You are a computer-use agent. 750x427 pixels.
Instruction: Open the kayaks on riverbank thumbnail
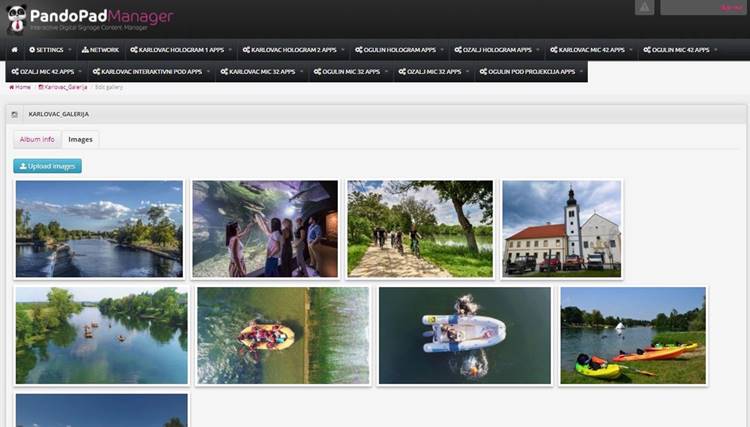tap(633, 336)
